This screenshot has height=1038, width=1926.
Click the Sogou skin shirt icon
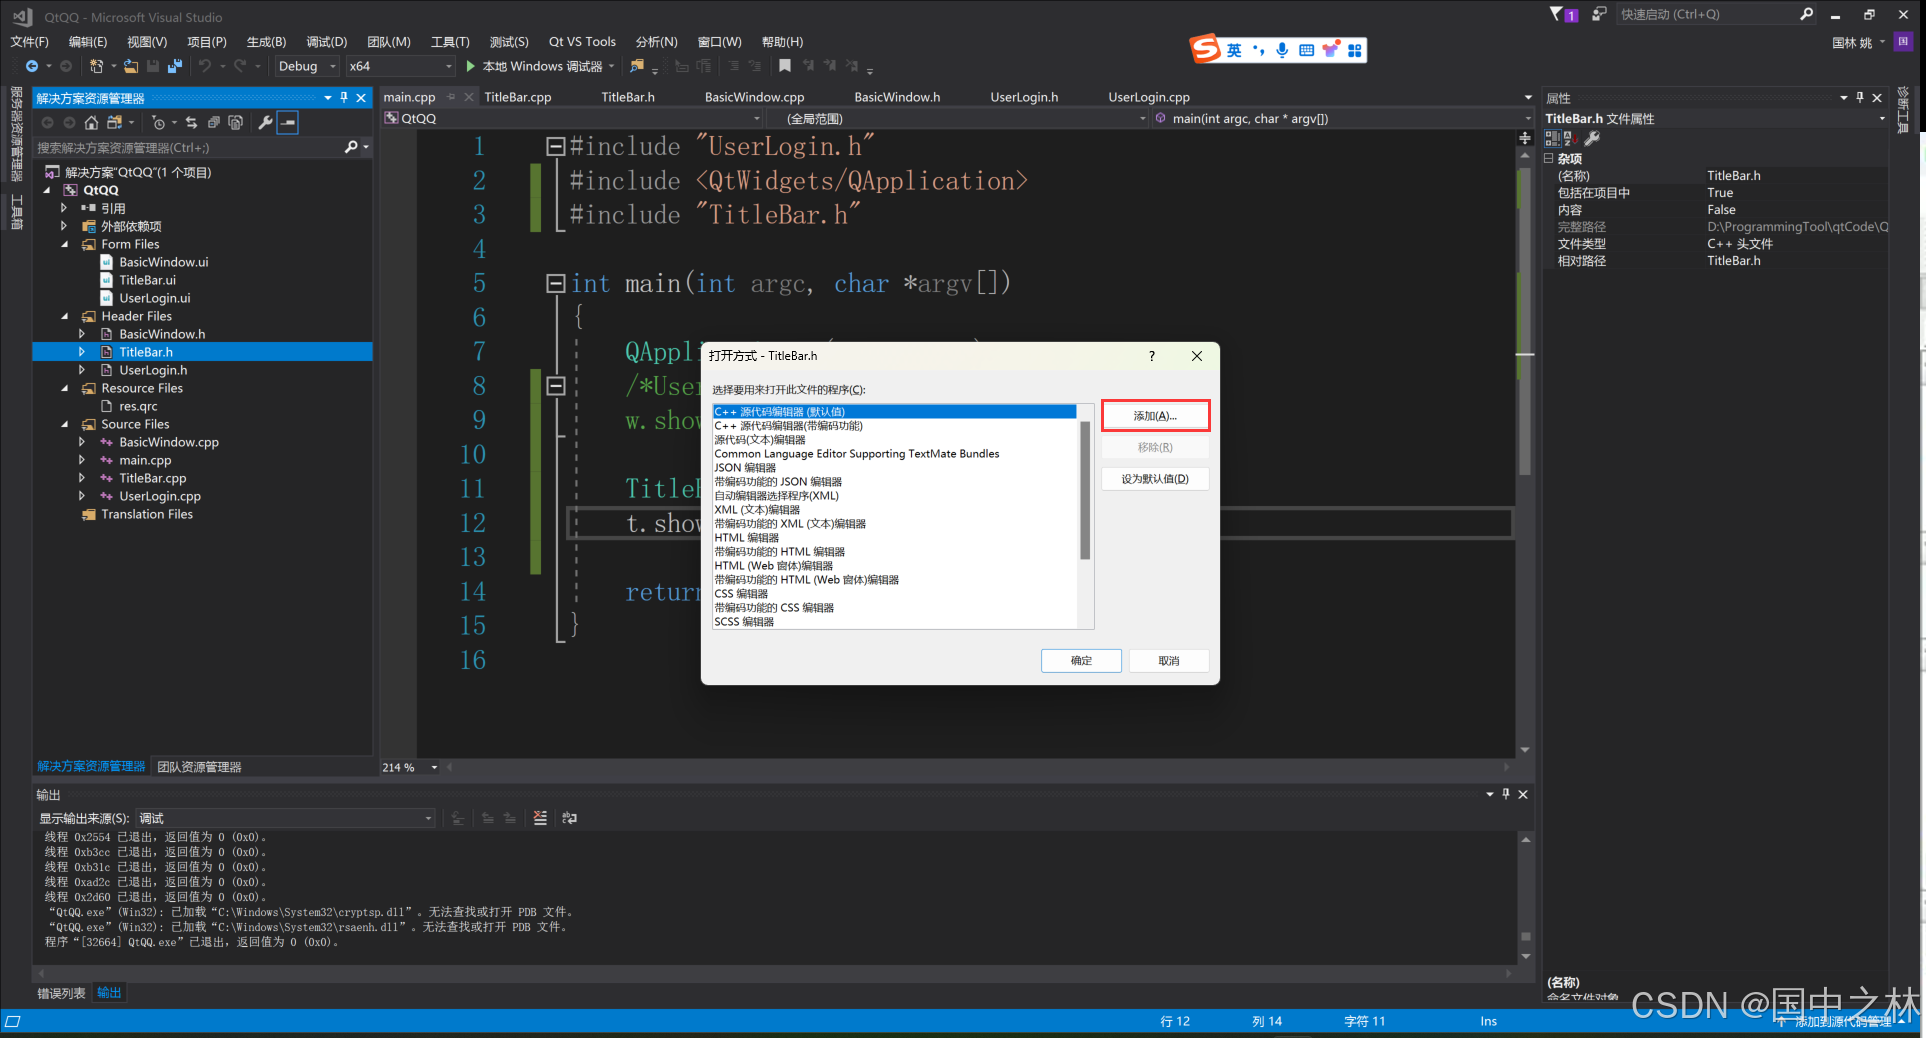pyautogui.click(x=1330, y=50)
